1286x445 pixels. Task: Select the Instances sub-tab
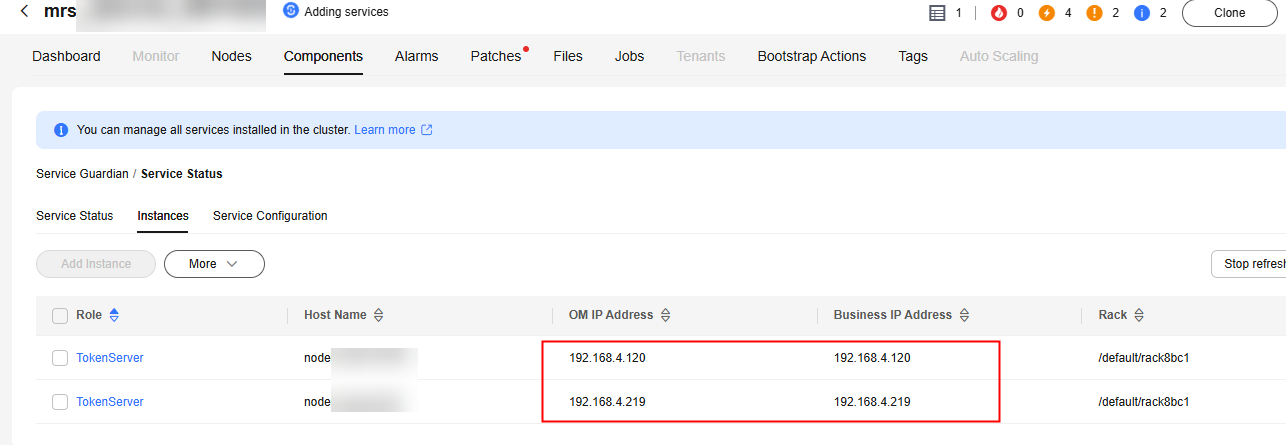click(x=163, y=216)
